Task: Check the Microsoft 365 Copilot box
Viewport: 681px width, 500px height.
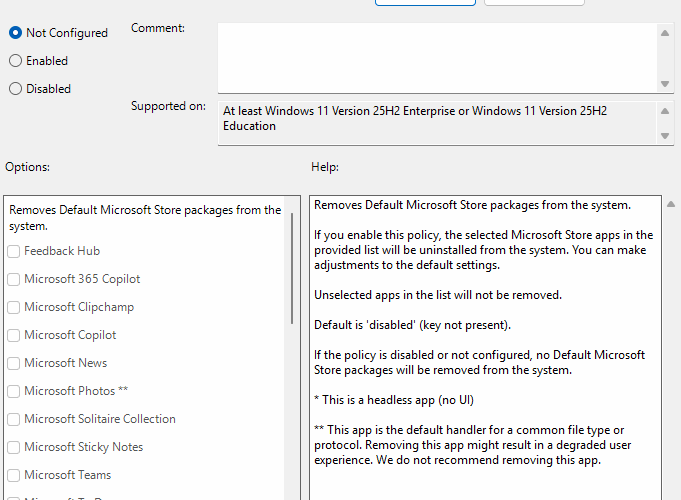Action: tap(14, 279)
